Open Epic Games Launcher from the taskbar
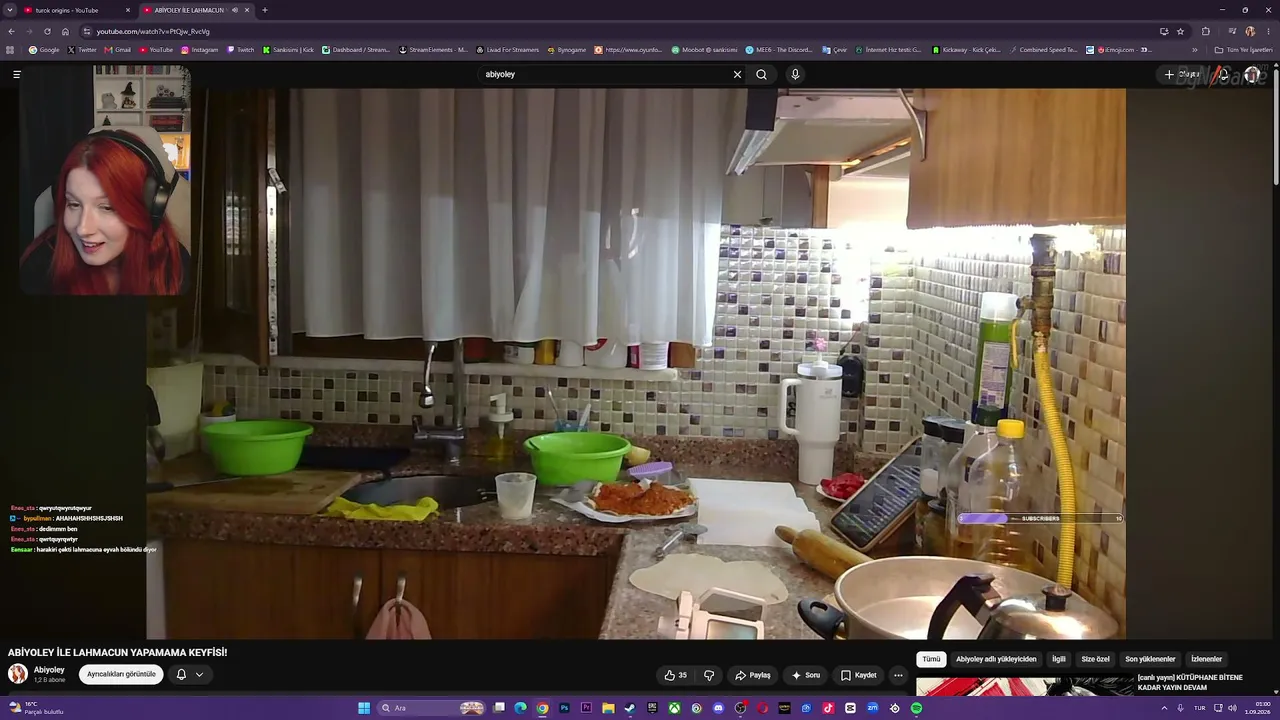1280x720 pixels. point(652,708)
